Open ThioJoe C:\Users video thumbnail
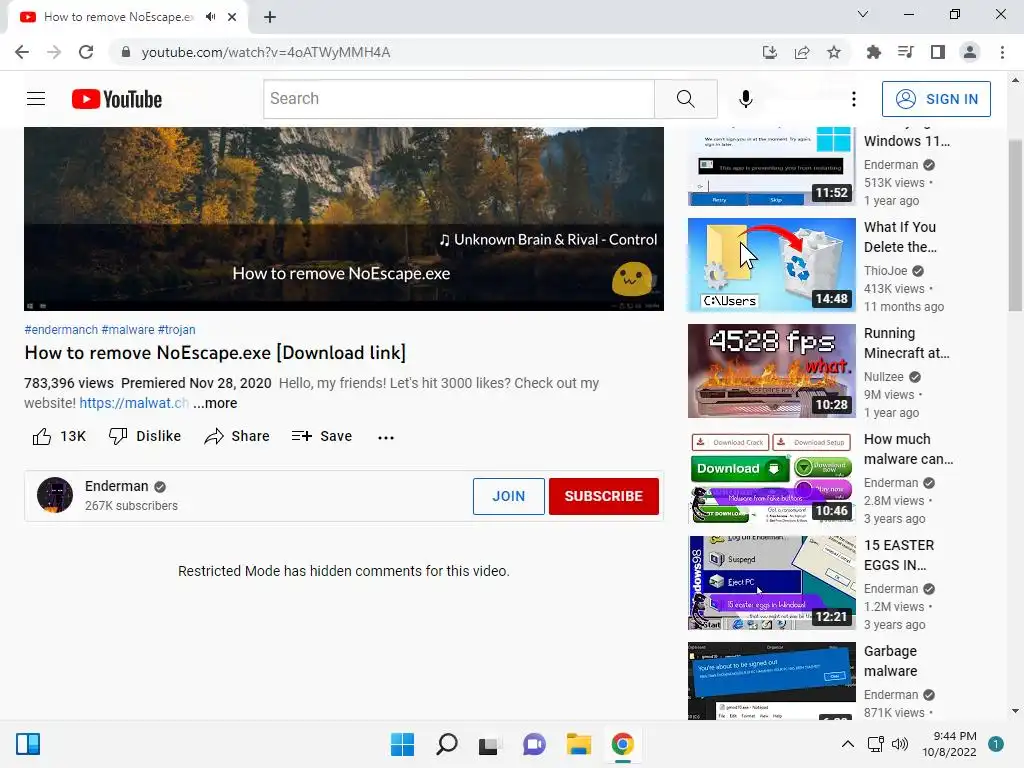1024x768 pixels. 771,264
